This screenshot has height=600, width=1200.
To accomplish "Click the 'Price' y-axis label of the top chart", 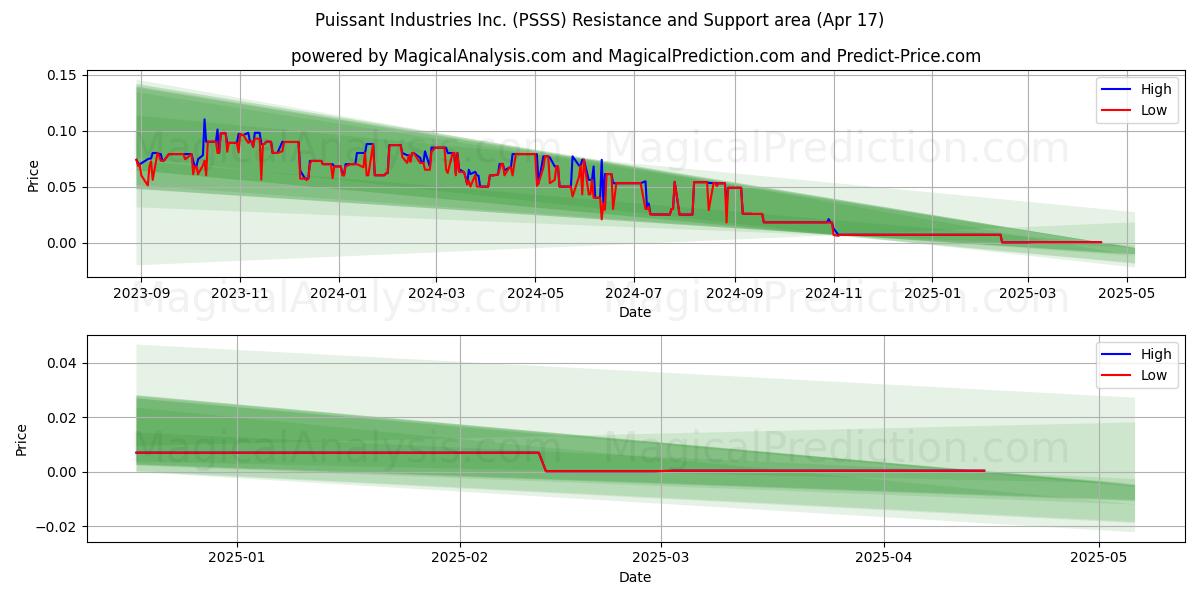I will [x=34, y=176].
